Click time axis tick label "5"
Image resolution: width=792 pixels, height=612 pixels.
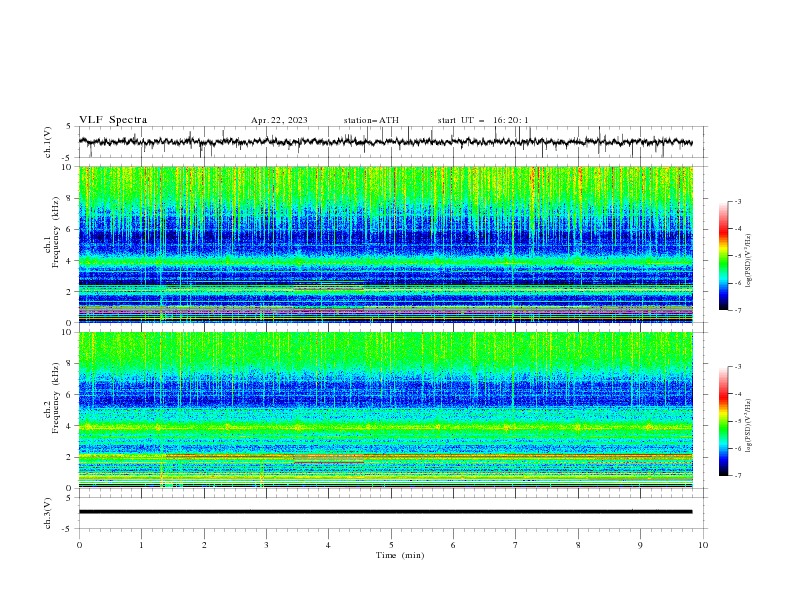coord(391,545)
